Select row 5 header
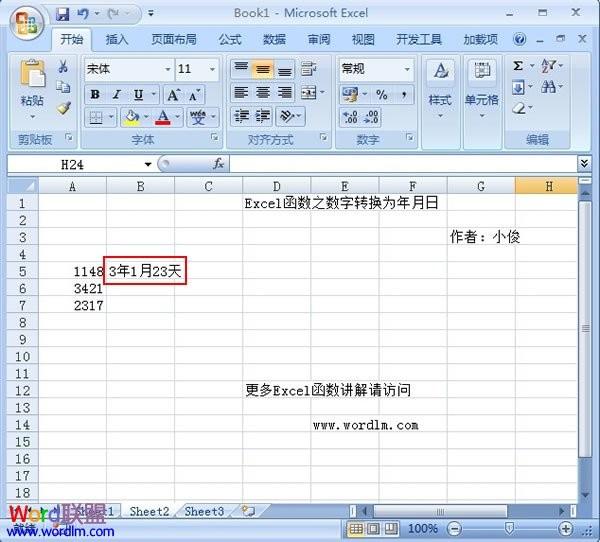Viewport: 600px width, 542px height. click(x=23, y=271)
